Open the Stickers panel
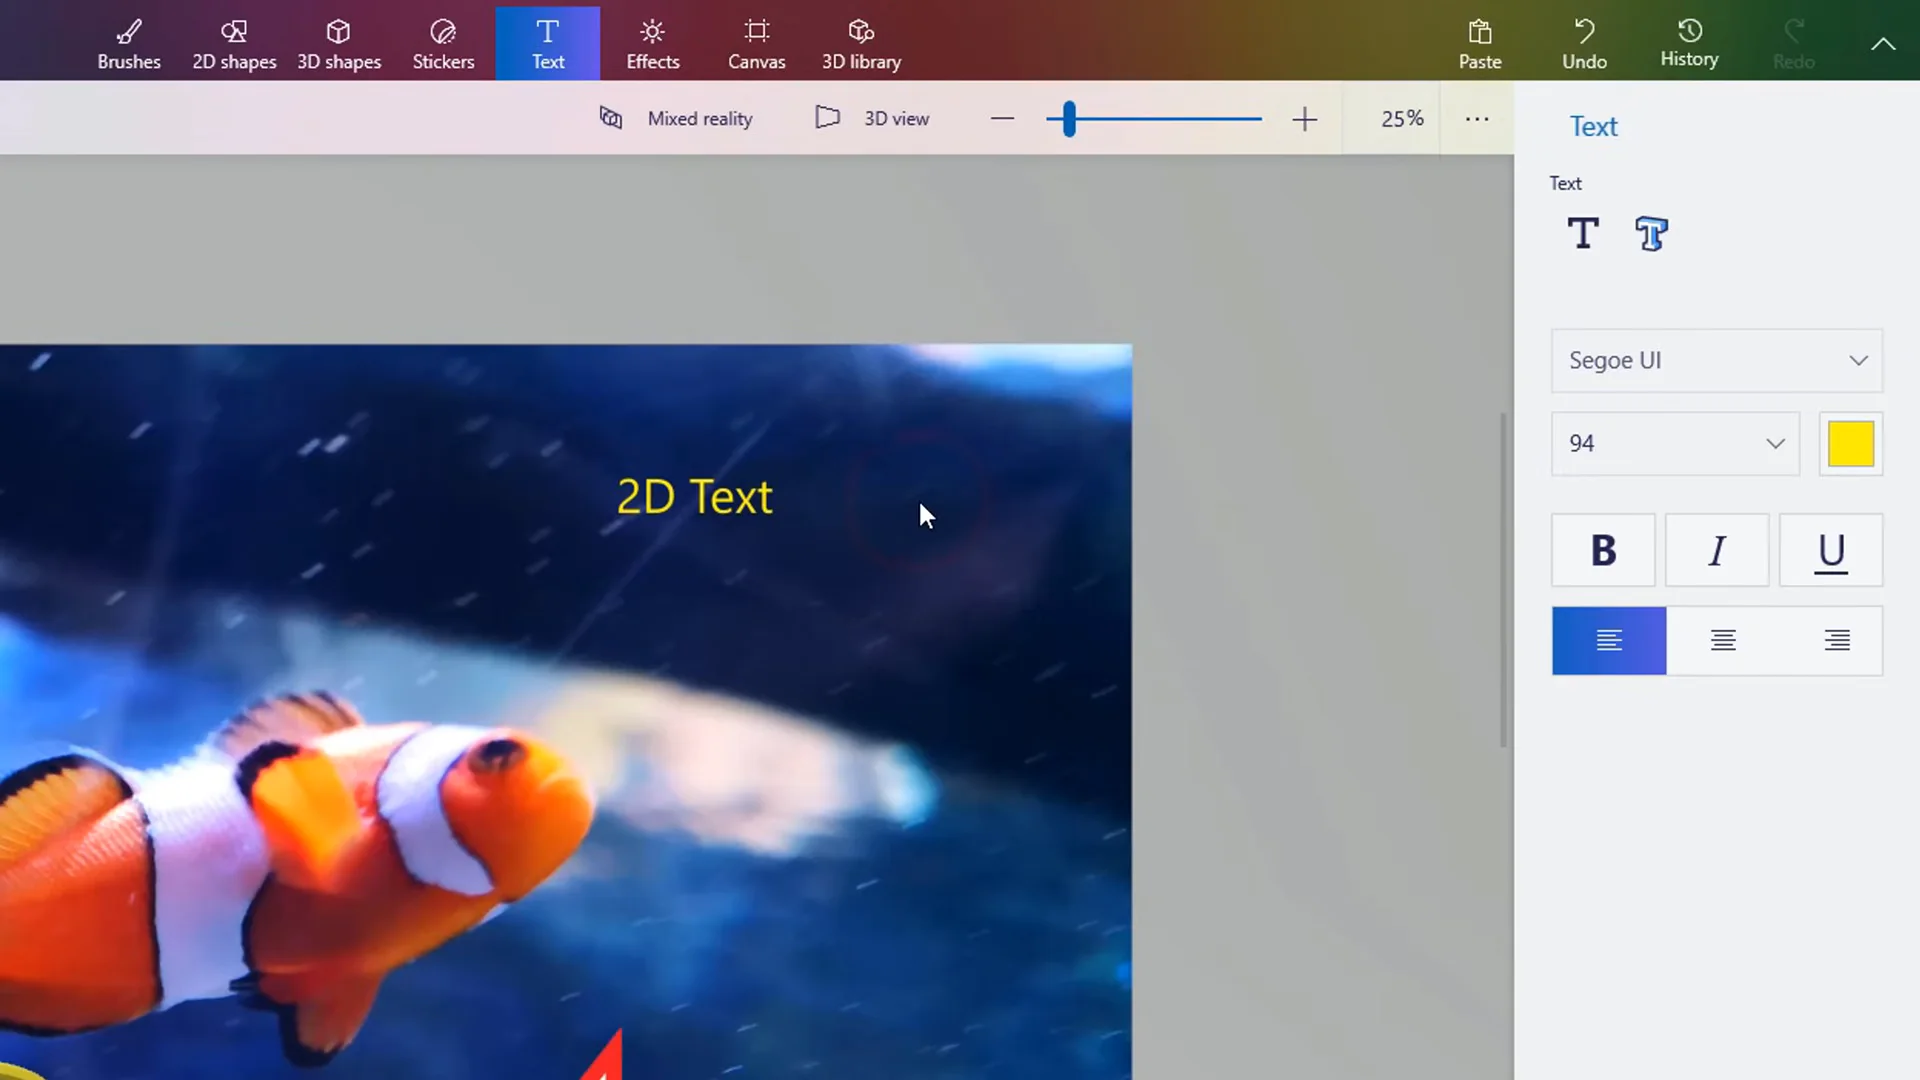1920x1080 pixels. (443, 44)
